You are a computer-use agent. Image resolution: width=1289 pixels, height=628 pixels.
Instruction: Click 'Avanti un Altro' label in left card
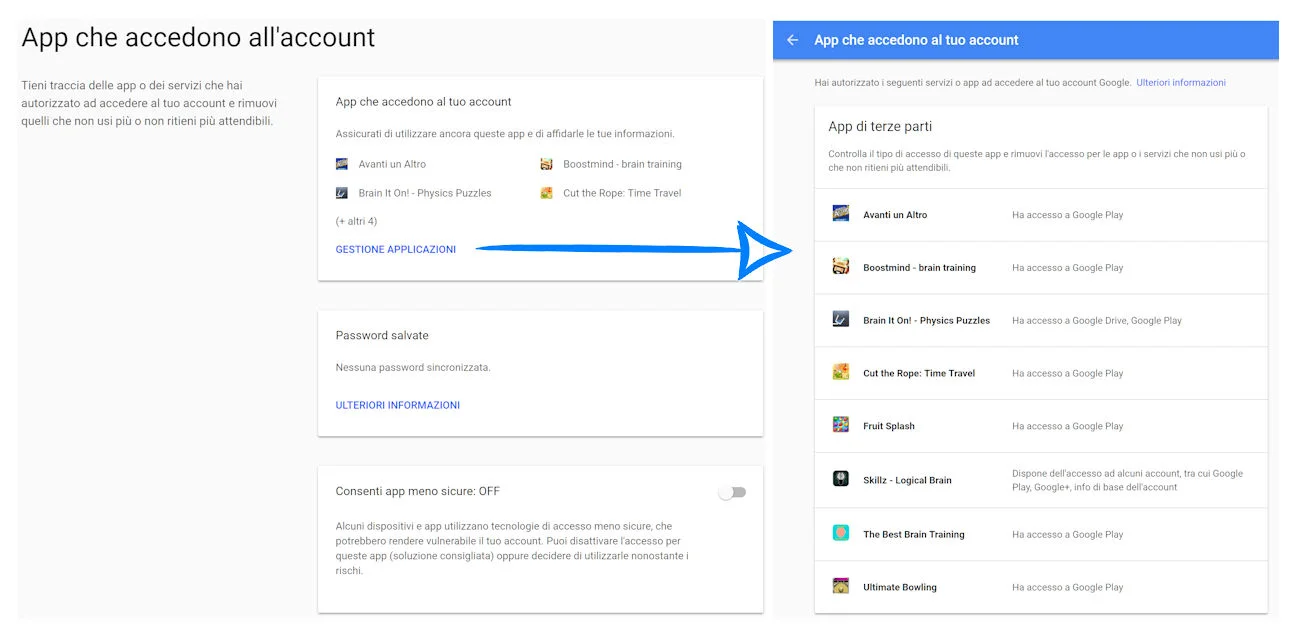[x=392, y=164]
